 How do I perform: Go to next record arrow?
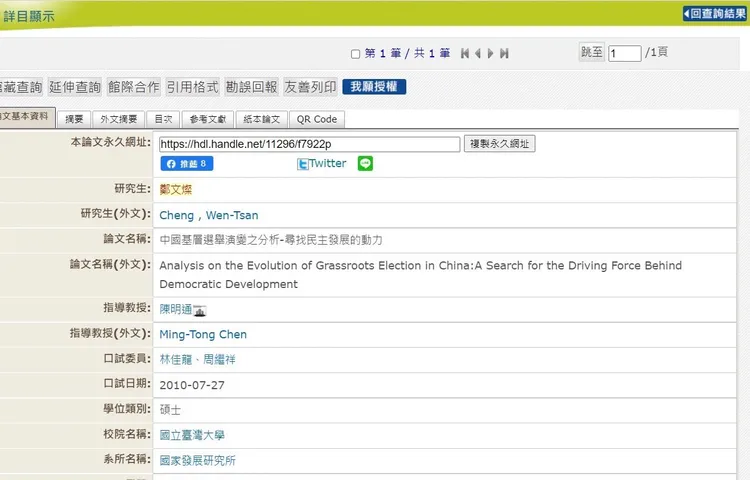(490, 53)
